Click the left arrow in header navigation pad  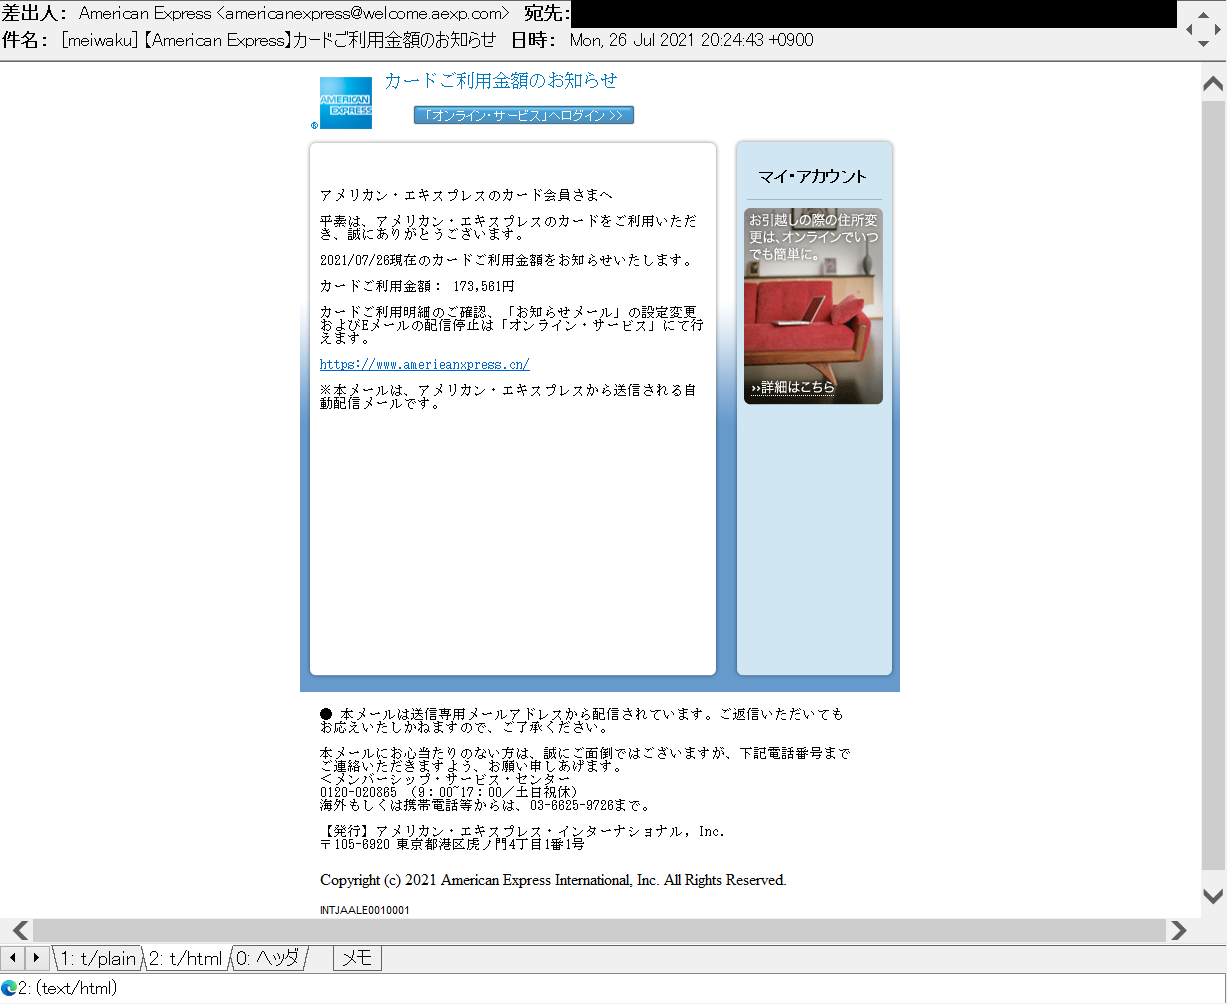(x=1189, y=30)
